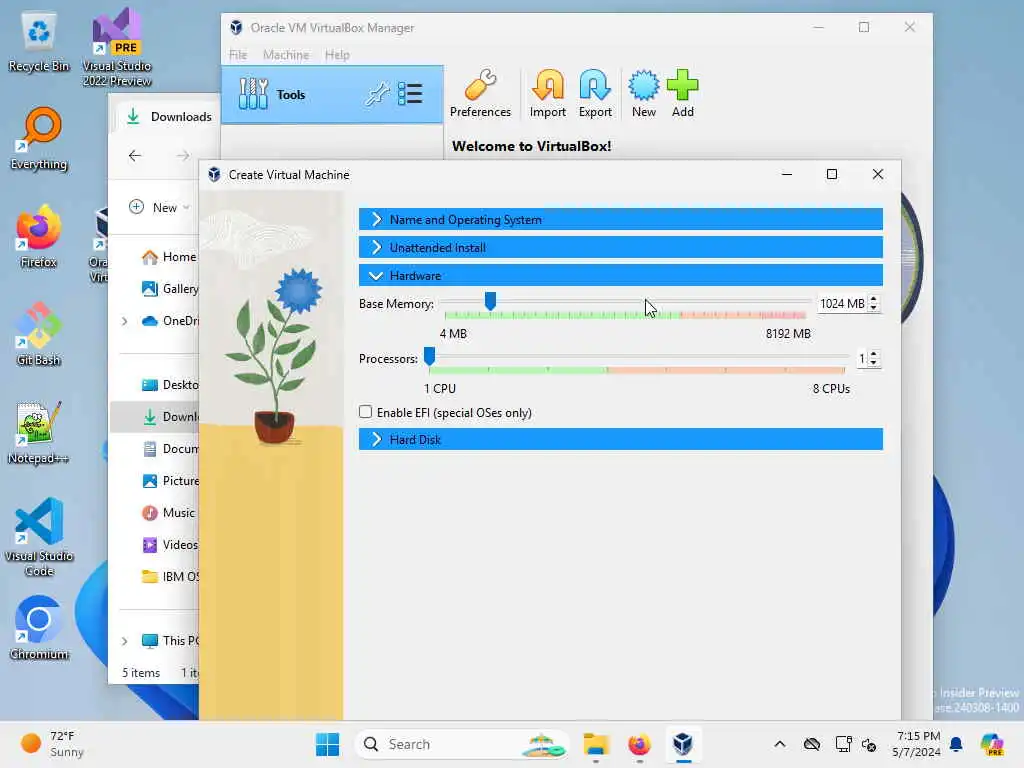Click the Base Memory slider handle
The height and width of the screenshot is (768, 1024).
click(490, 301)
